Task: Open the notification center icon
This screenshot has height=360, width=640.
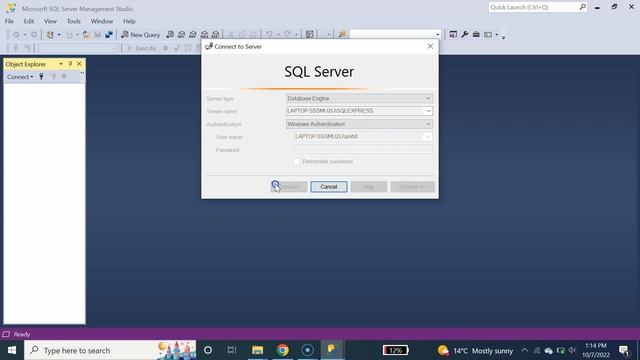Action: point(624,350)
